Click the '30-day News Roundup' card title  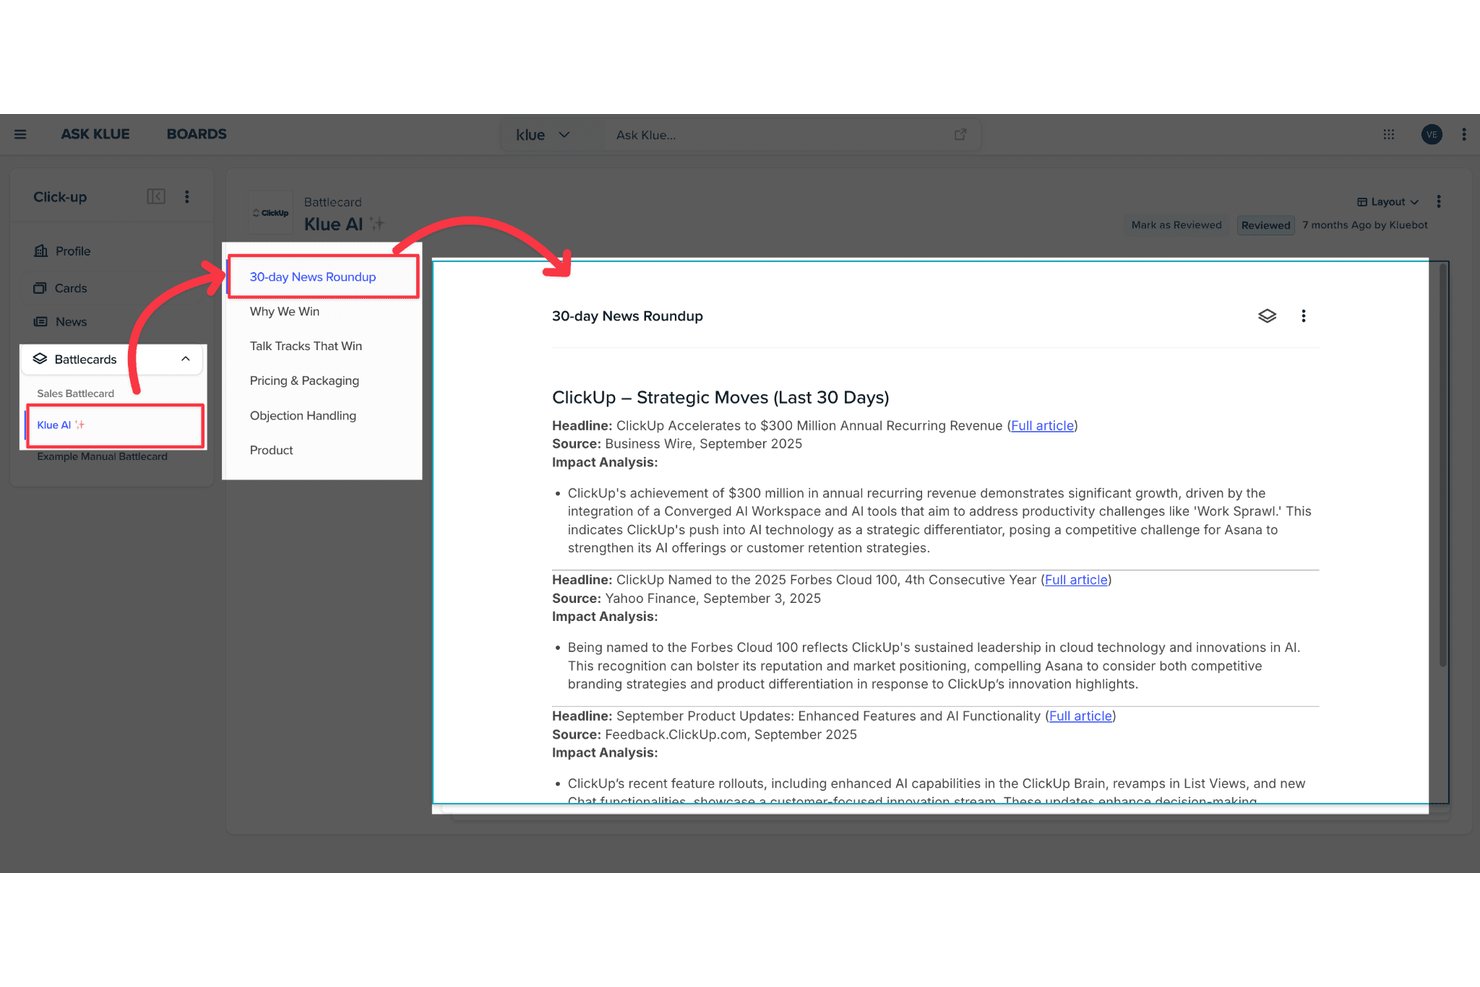point(627,316)
